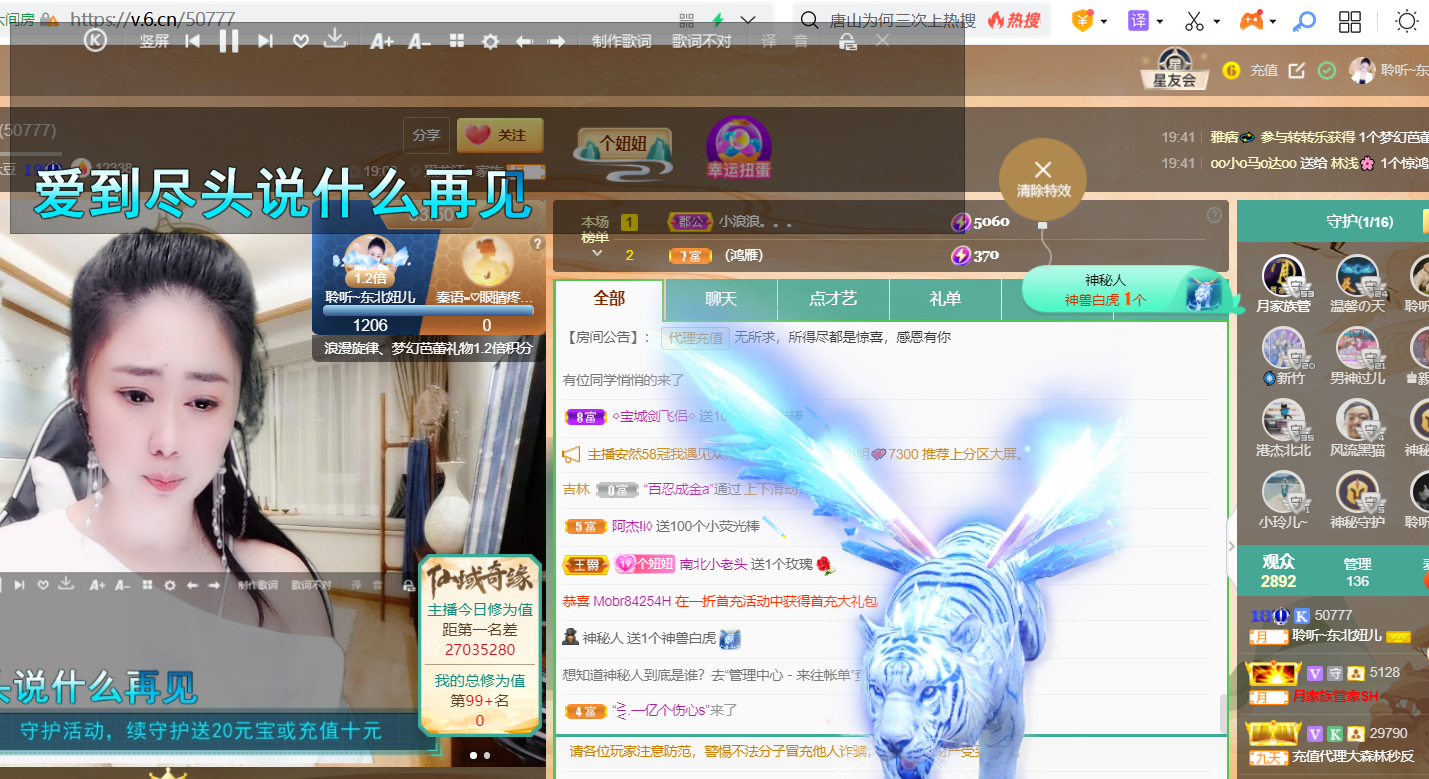Click purple 译 translate extension icon
This screenshot has width=1429, height=779.
[x=1138, y=20]
